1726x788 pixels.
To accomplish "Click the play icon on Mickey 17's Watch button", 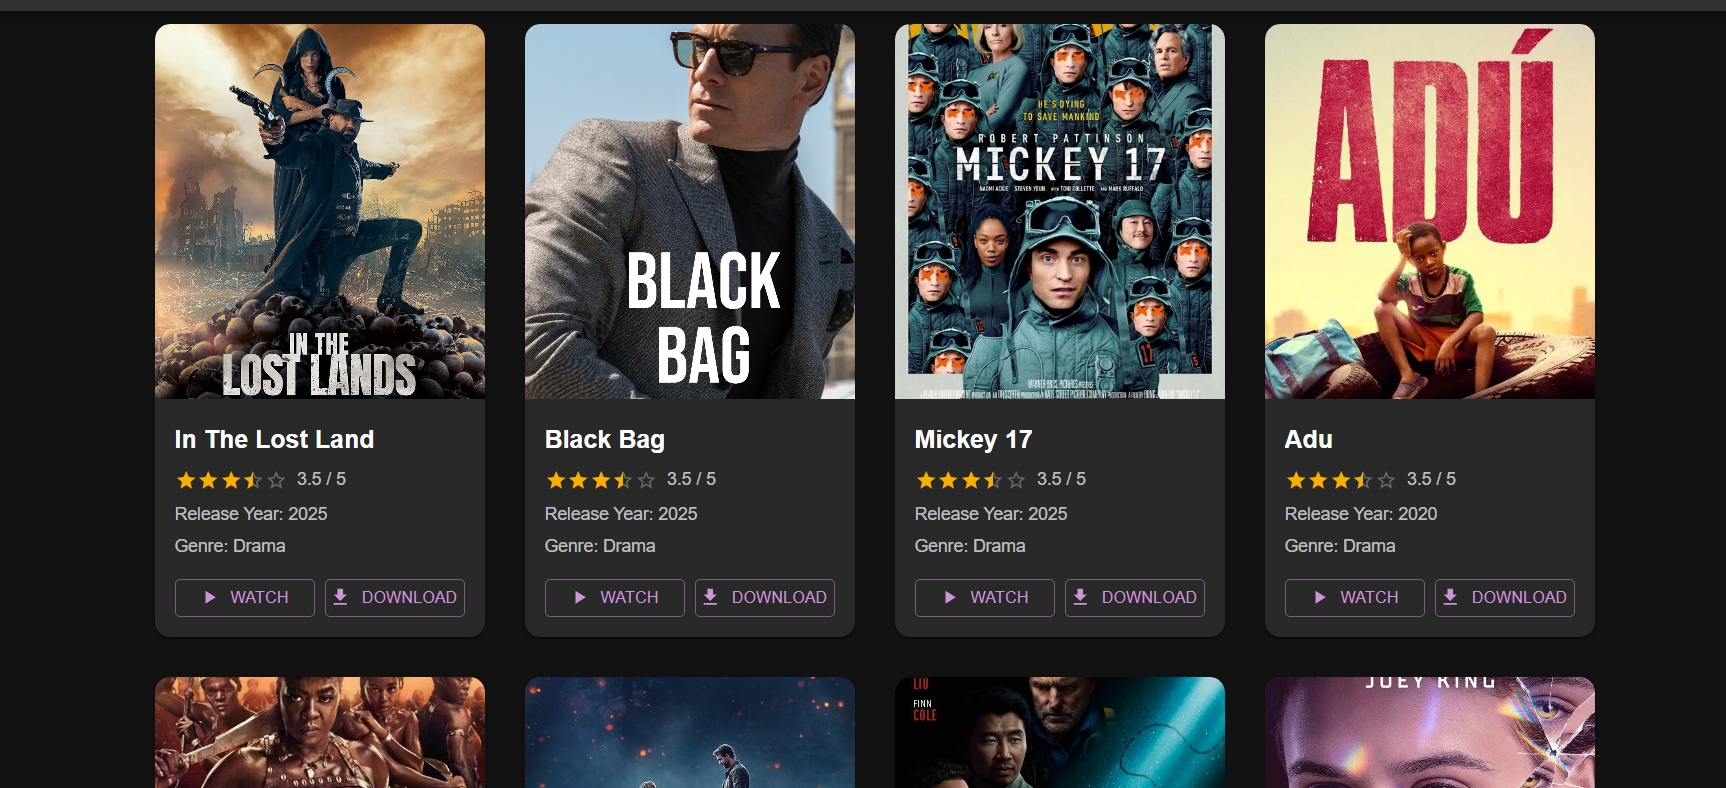I will [950, 597].
